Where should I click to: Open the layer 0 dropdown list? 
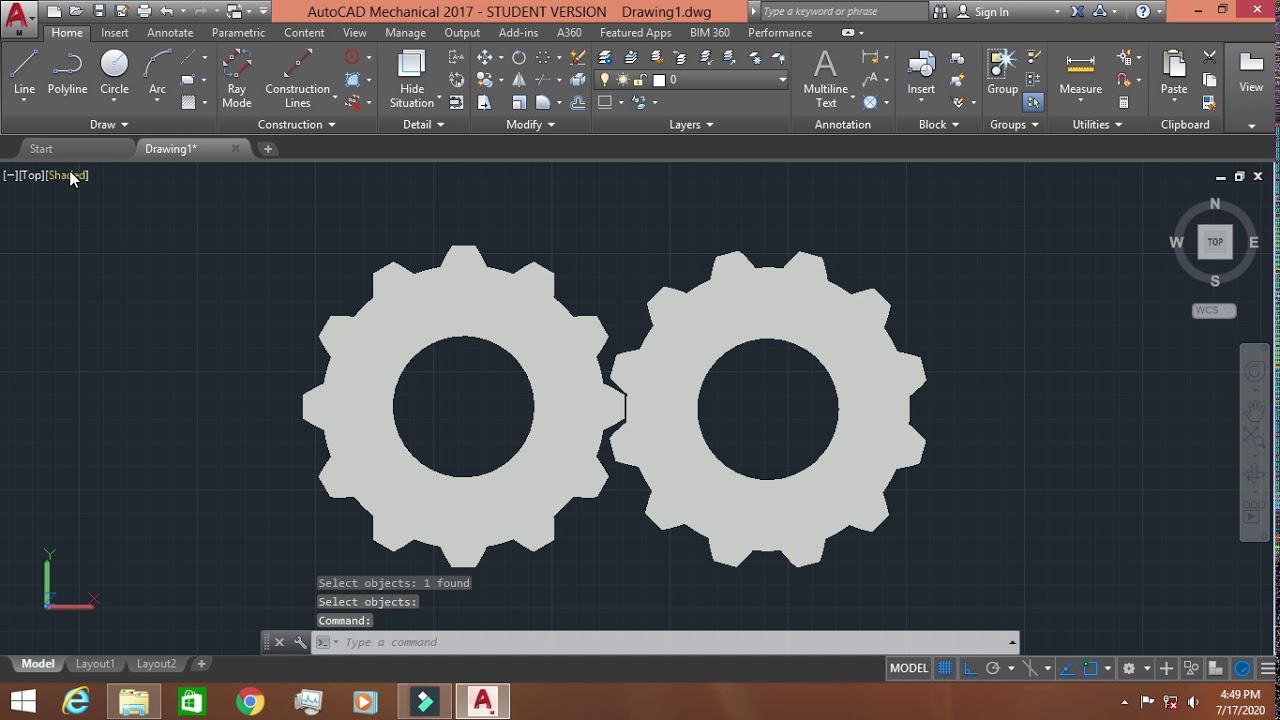783,80
